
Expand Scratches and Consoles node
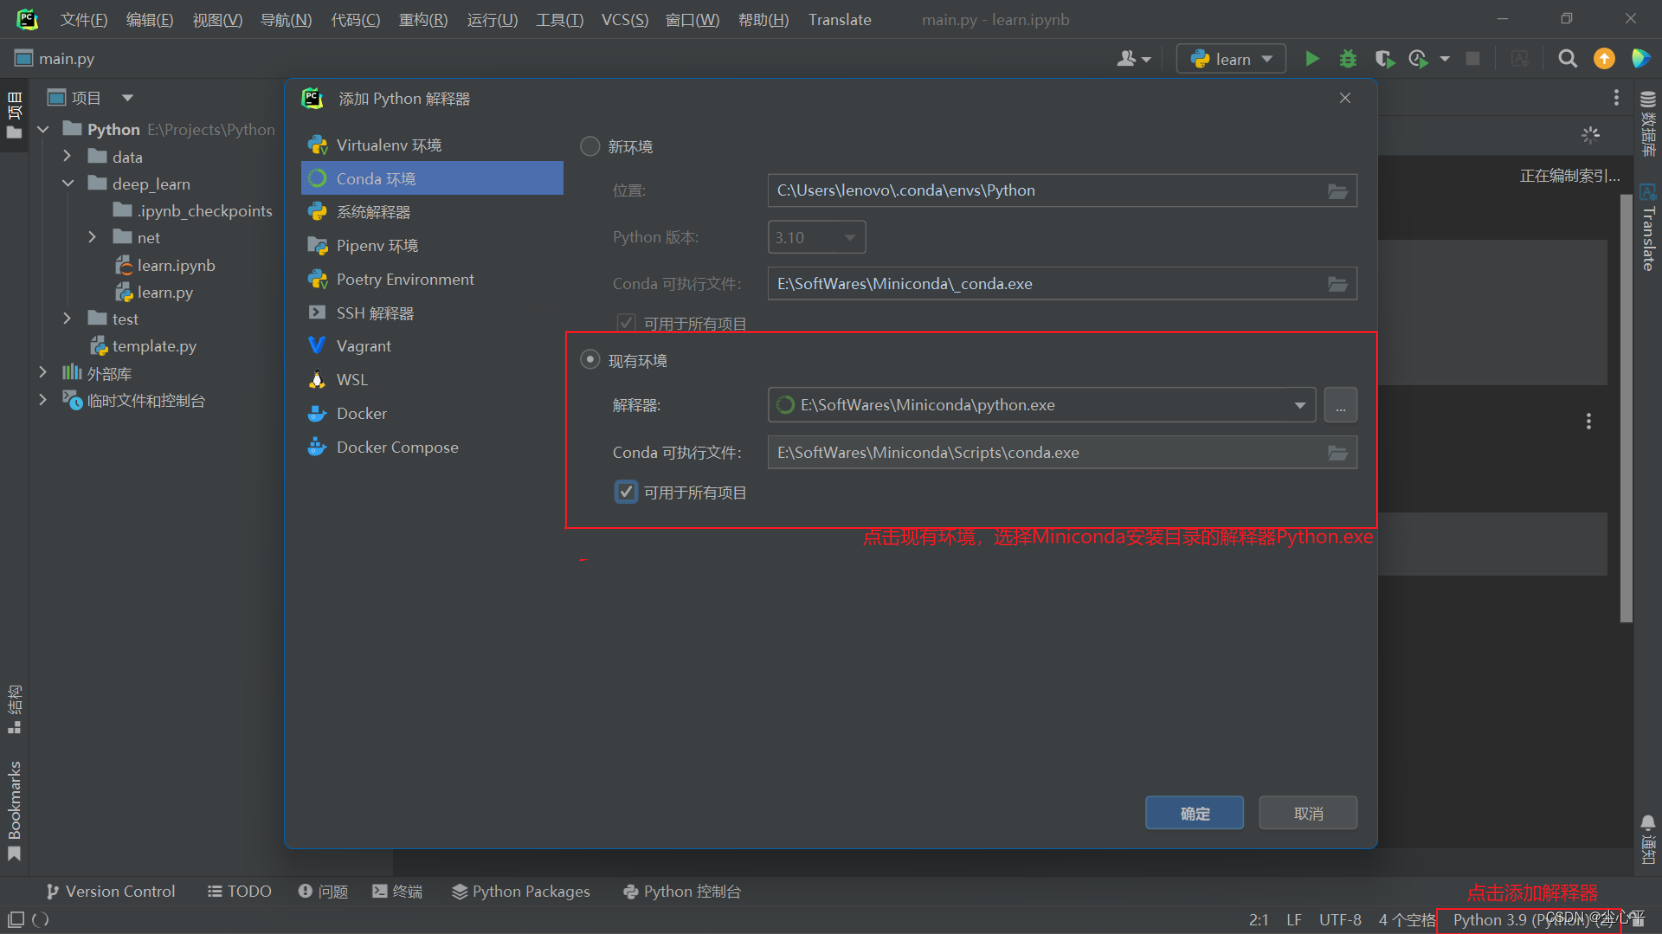click(x=42, y=399)
